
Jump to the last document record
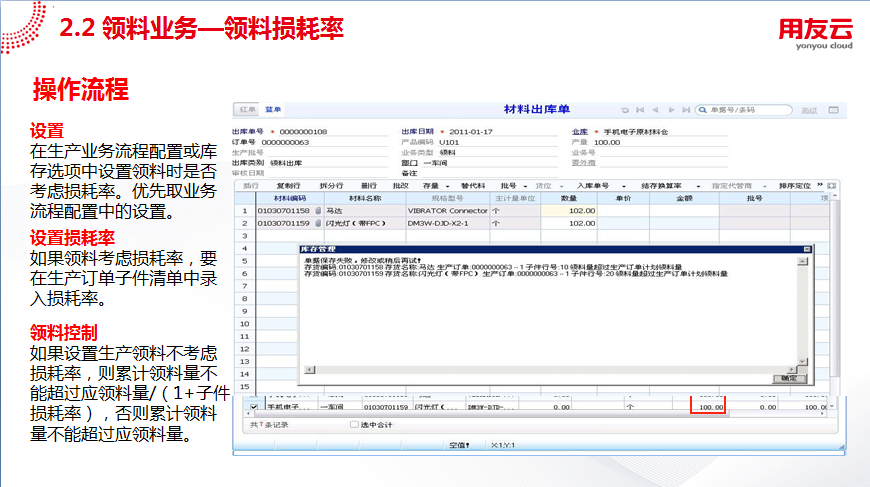pyautogui.click(x=685, y=110)
